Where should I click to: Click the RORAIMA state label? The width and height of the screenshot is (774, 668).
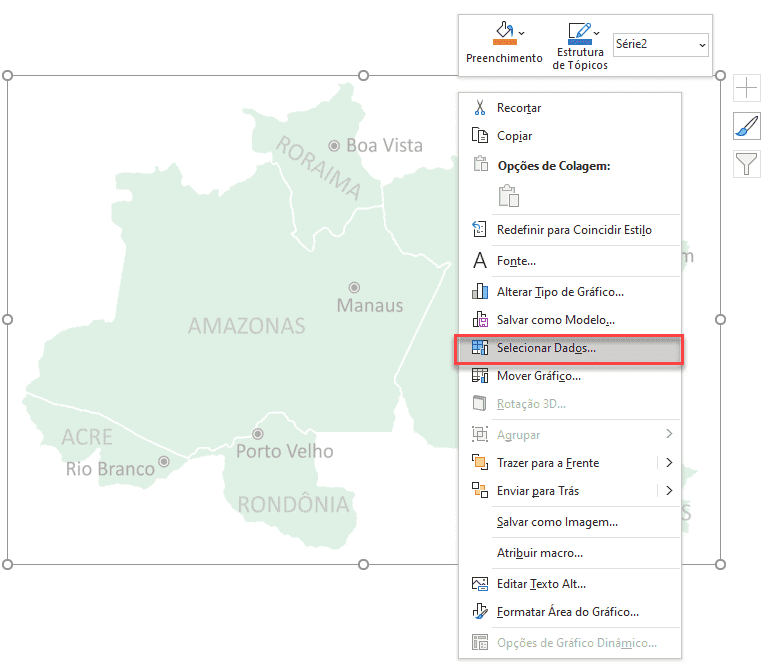pos(319,167)
